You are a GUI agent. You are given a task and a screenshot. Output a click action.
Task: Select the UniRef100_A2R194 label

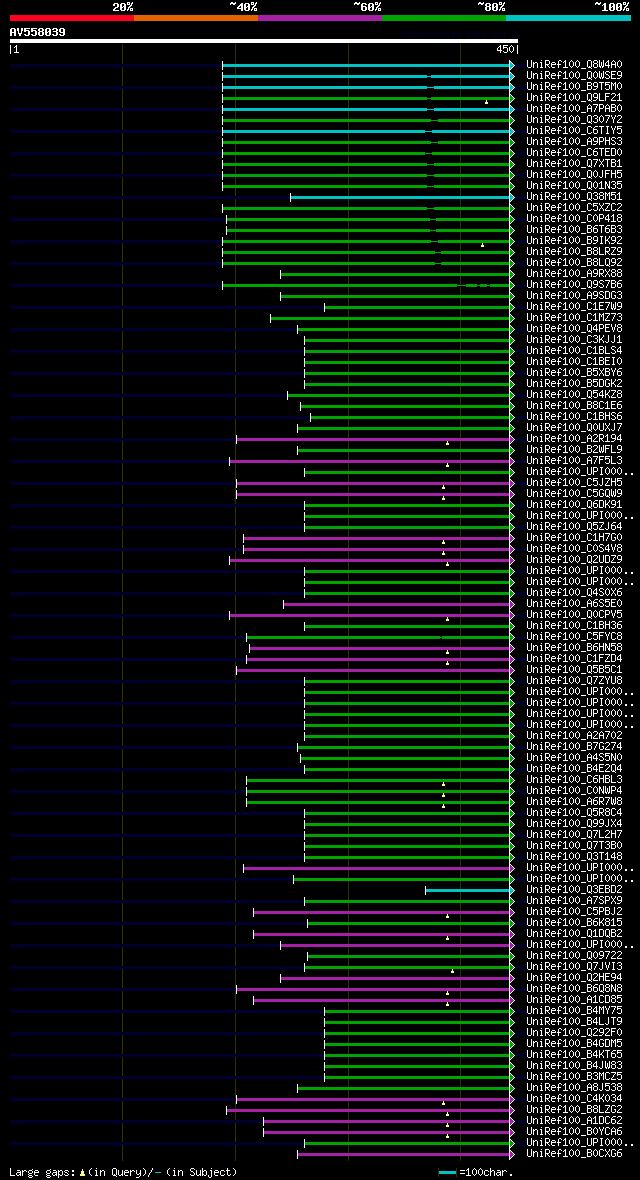[x=574, y=439]
